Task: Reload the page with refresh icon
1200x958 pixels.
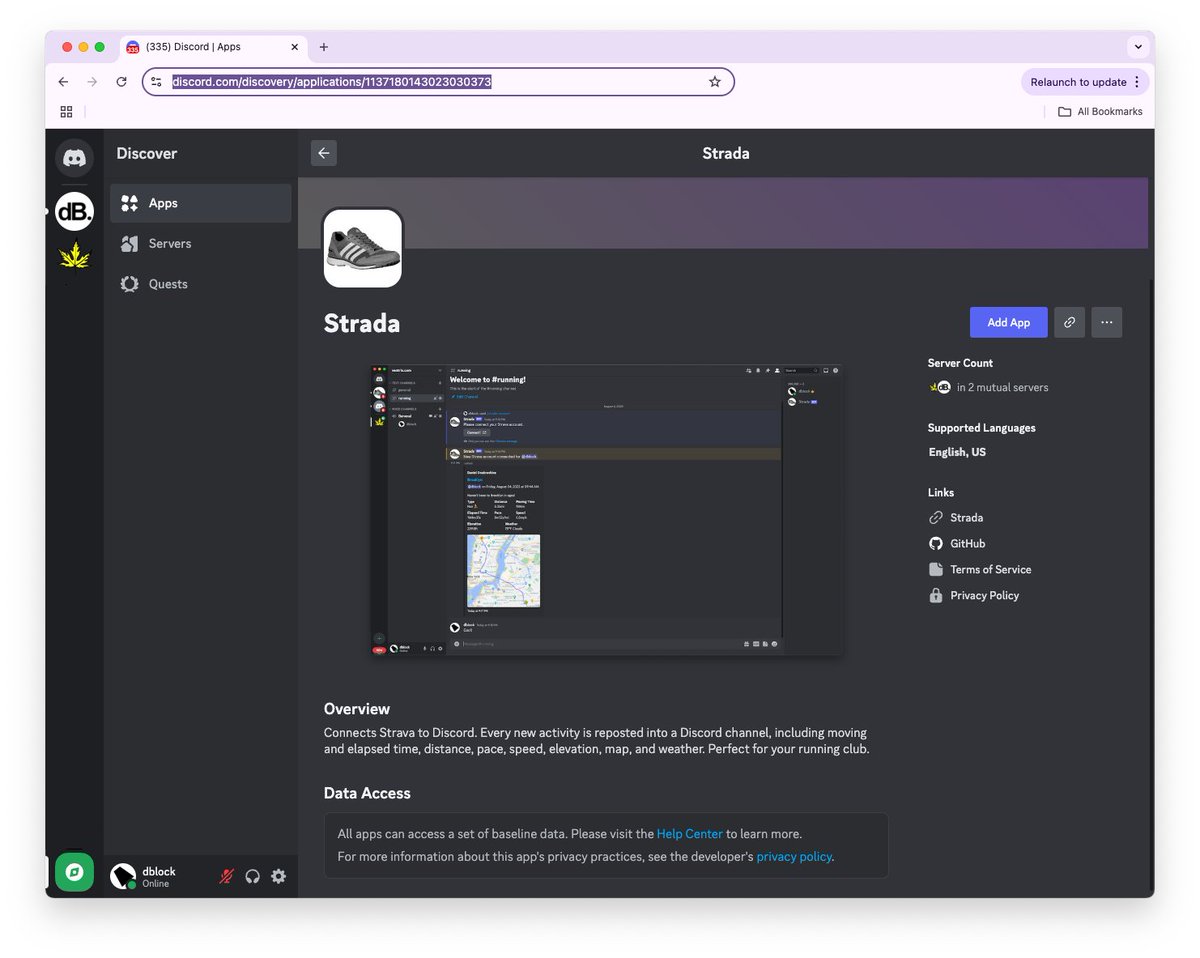Action: [121, 82]
